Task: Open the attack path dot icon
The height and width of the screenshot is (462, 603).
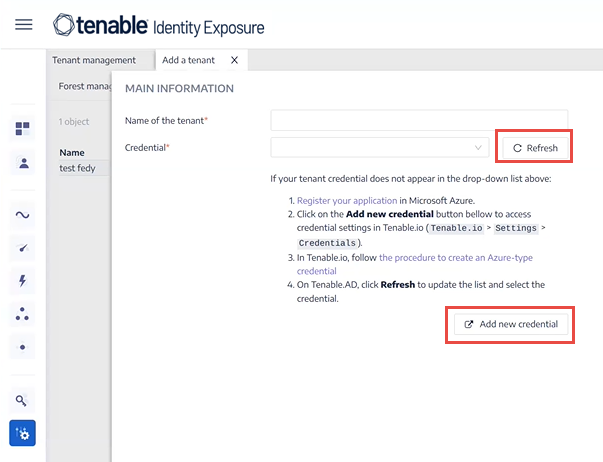Action: pos(22,347)
